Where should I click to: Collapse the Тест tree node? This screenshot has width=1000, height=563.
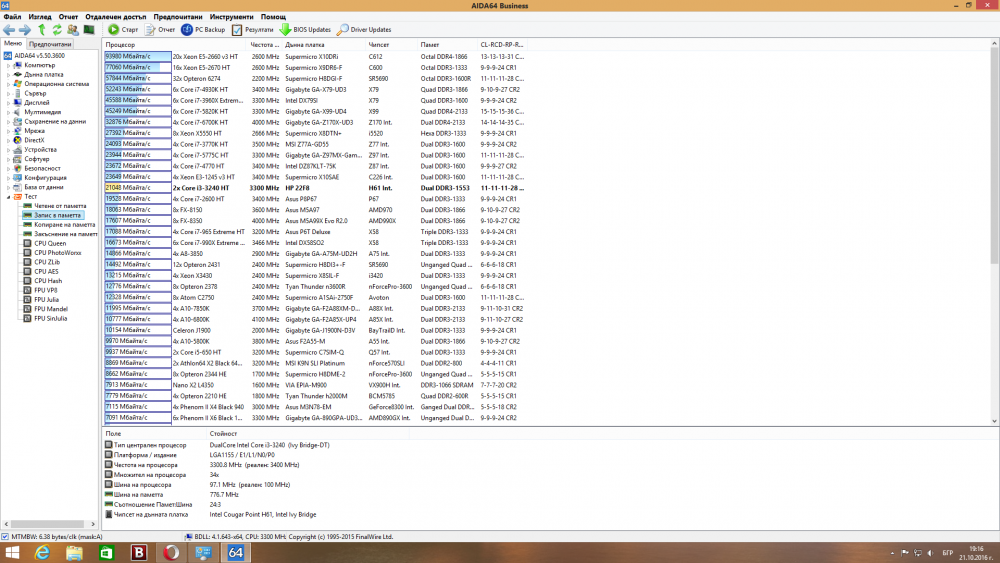tap(8, 196)
